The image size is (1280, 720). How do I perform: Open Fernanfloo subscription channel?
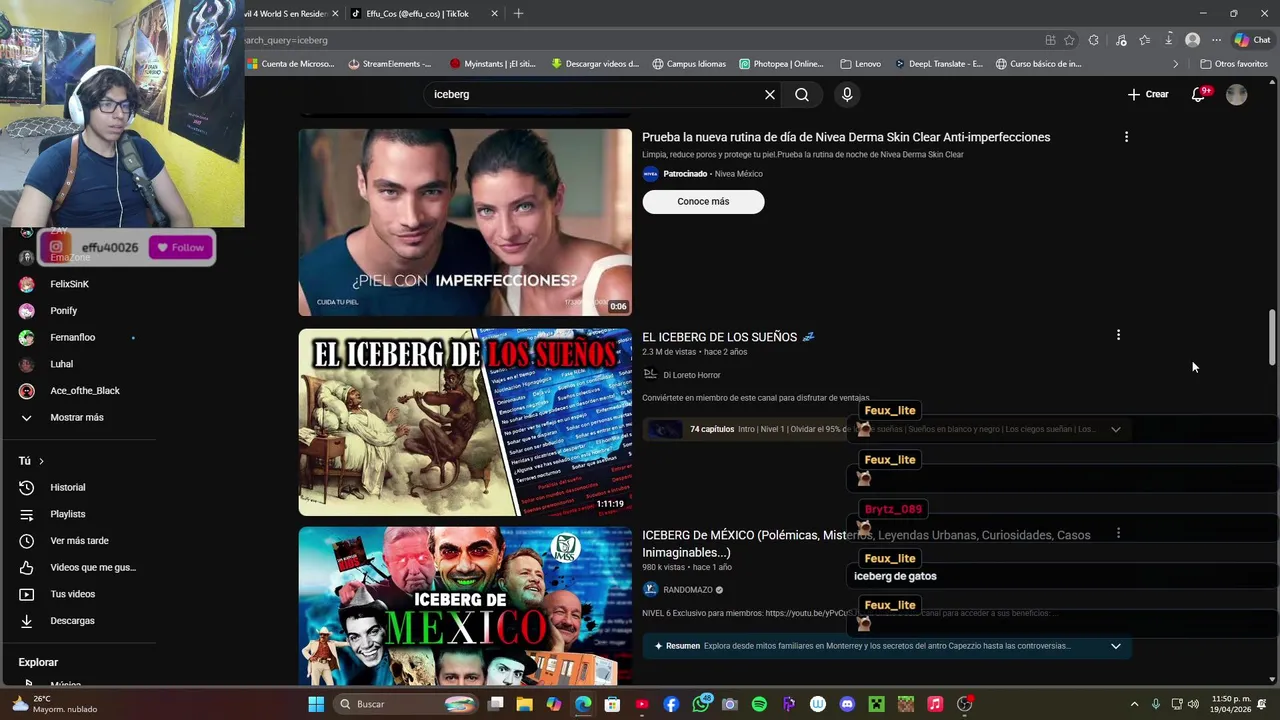pyautogui.click(x=72, y=337)
